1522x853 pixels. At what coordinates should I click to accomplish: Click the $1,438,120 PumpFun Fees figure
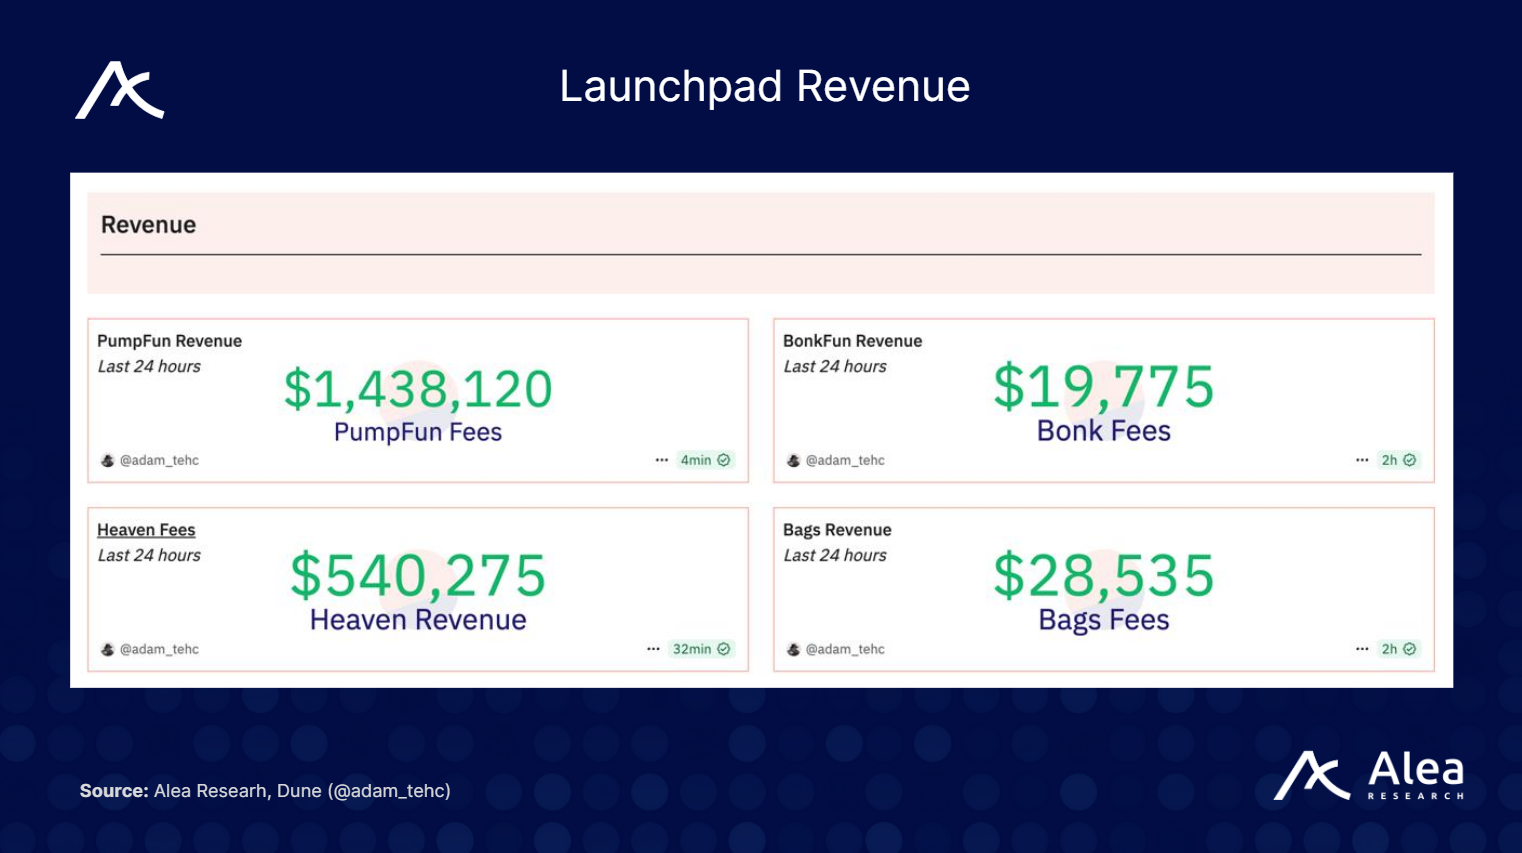(x=417, y=388)
